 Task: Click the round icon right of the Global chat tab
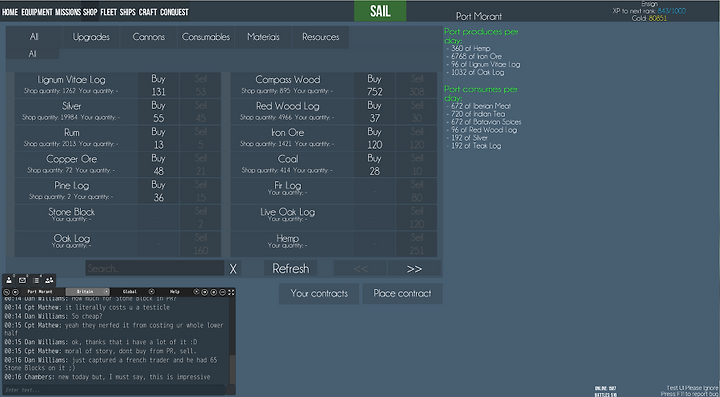(152, 291)
